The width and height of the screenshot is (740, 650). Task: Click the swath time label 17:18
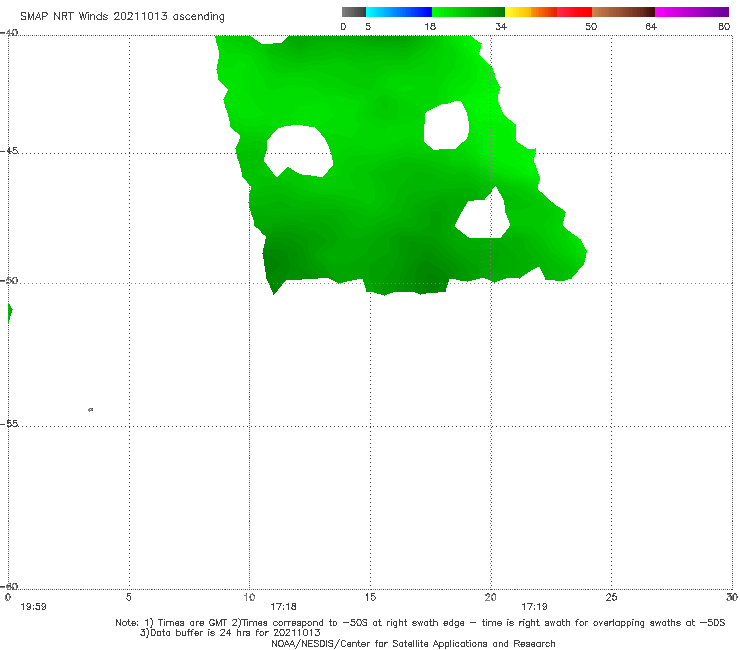[283, 607]
